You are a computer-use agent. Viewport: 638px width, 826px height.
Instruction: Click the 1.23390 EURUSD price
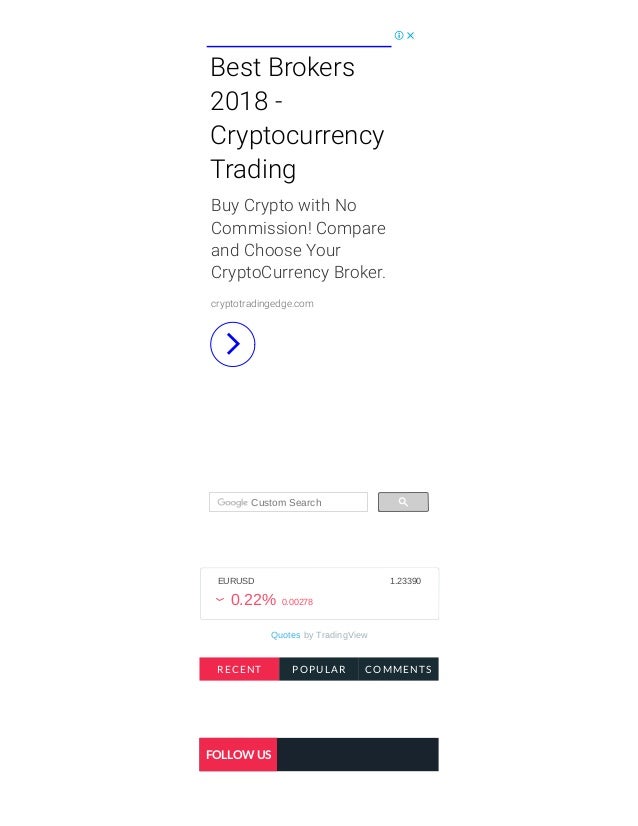(405, 581)
